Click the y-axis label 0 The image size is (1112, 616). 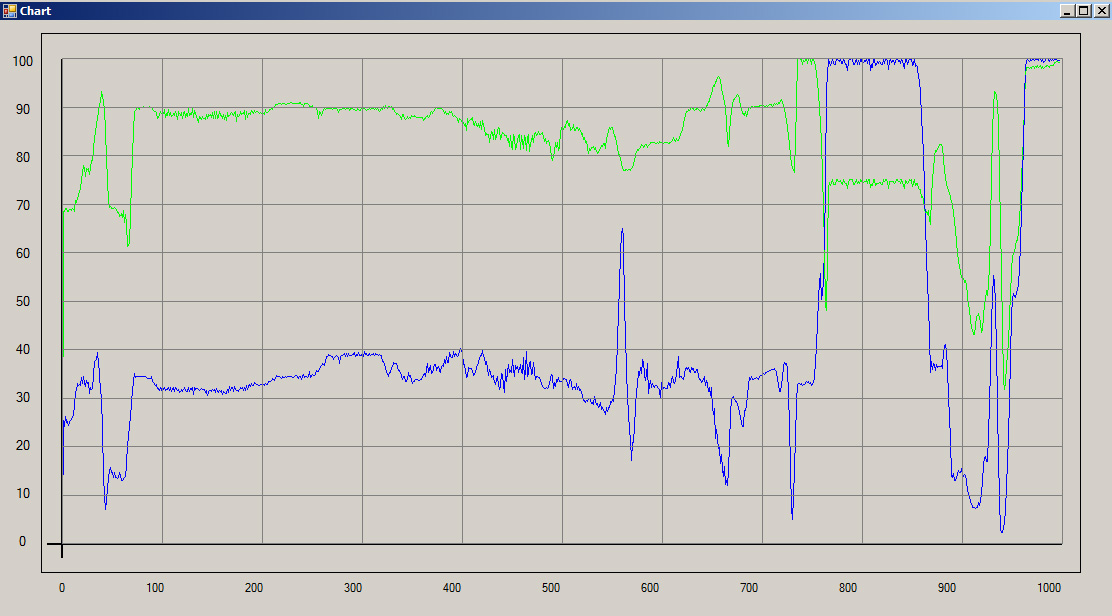pyautogui.click(x=23, y=541)
